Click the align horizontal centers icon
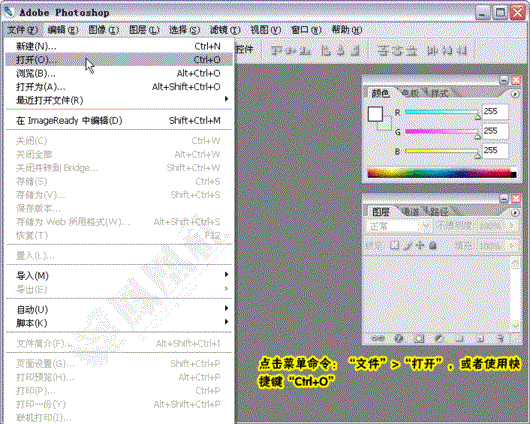Screen dimensions: 530x424 pyautogui.click(x=340, y=51)
